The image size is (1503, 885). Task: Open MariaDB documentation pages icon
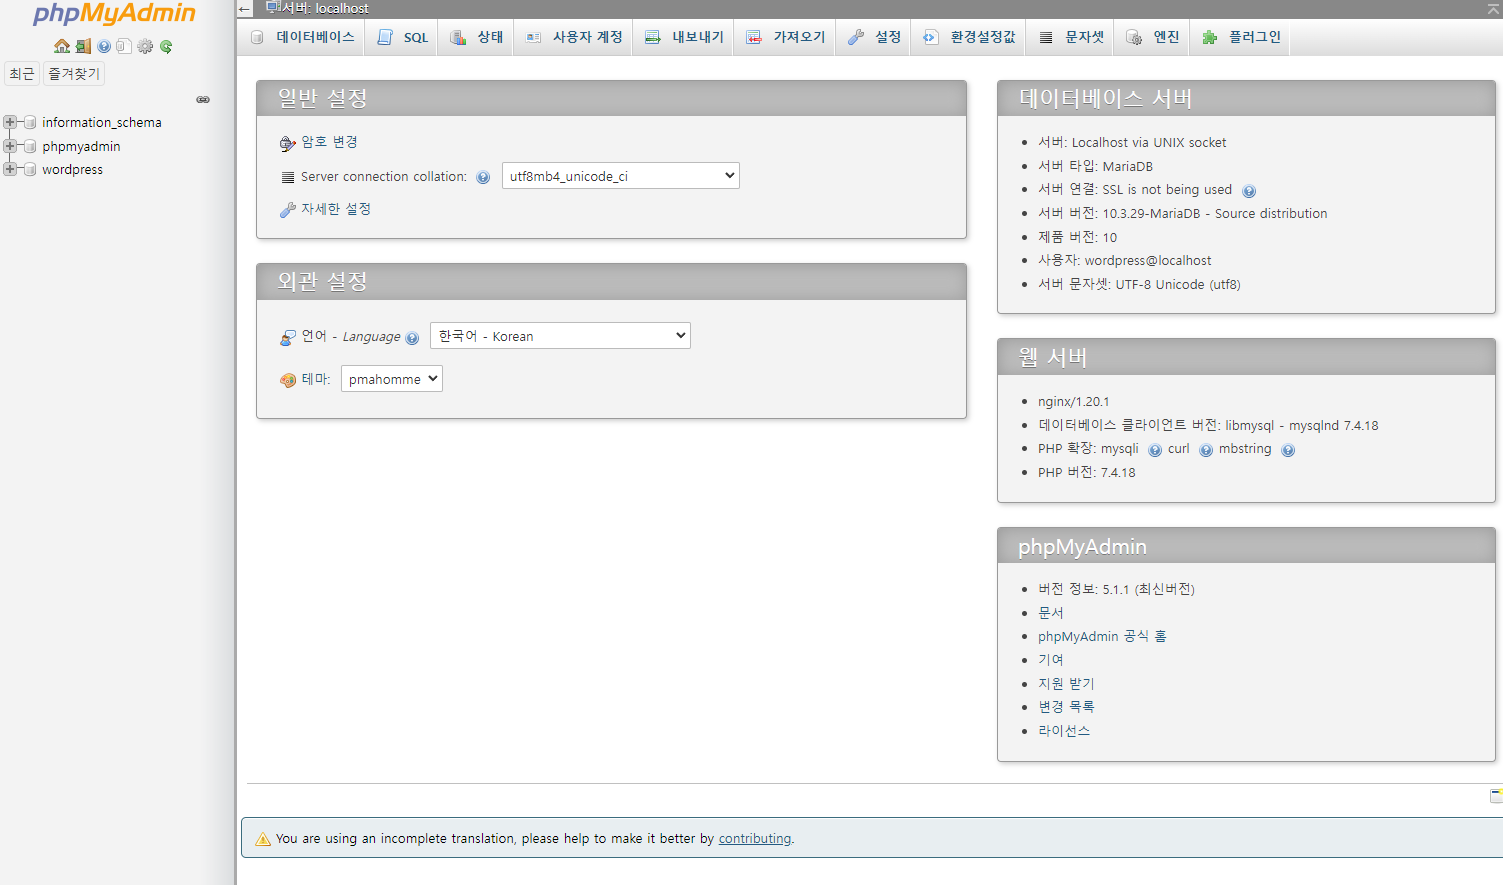click(x=124, y=46)
